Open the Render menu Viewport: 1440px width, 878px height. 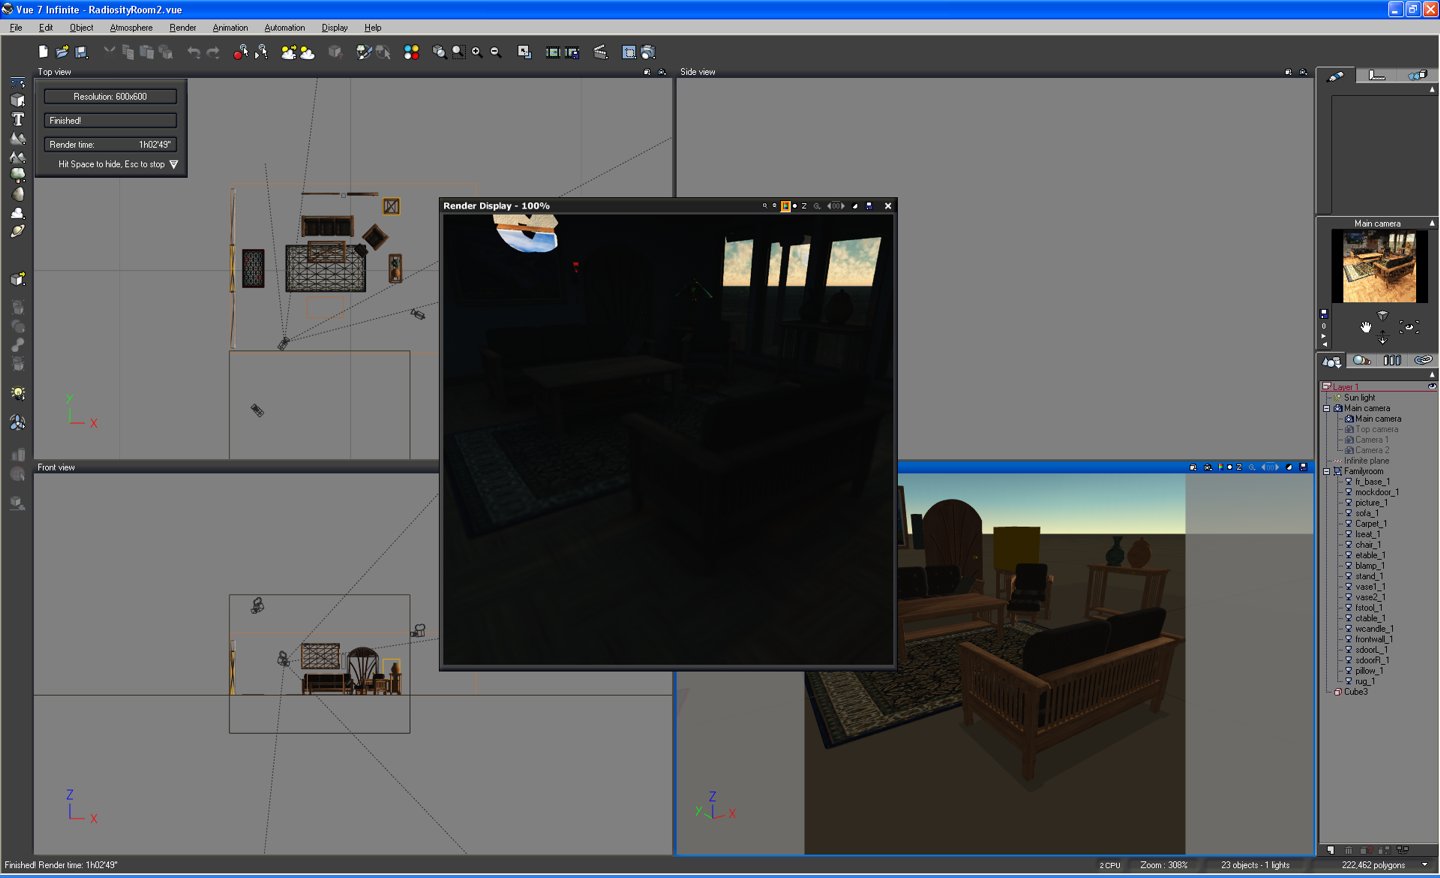point(182,28)
